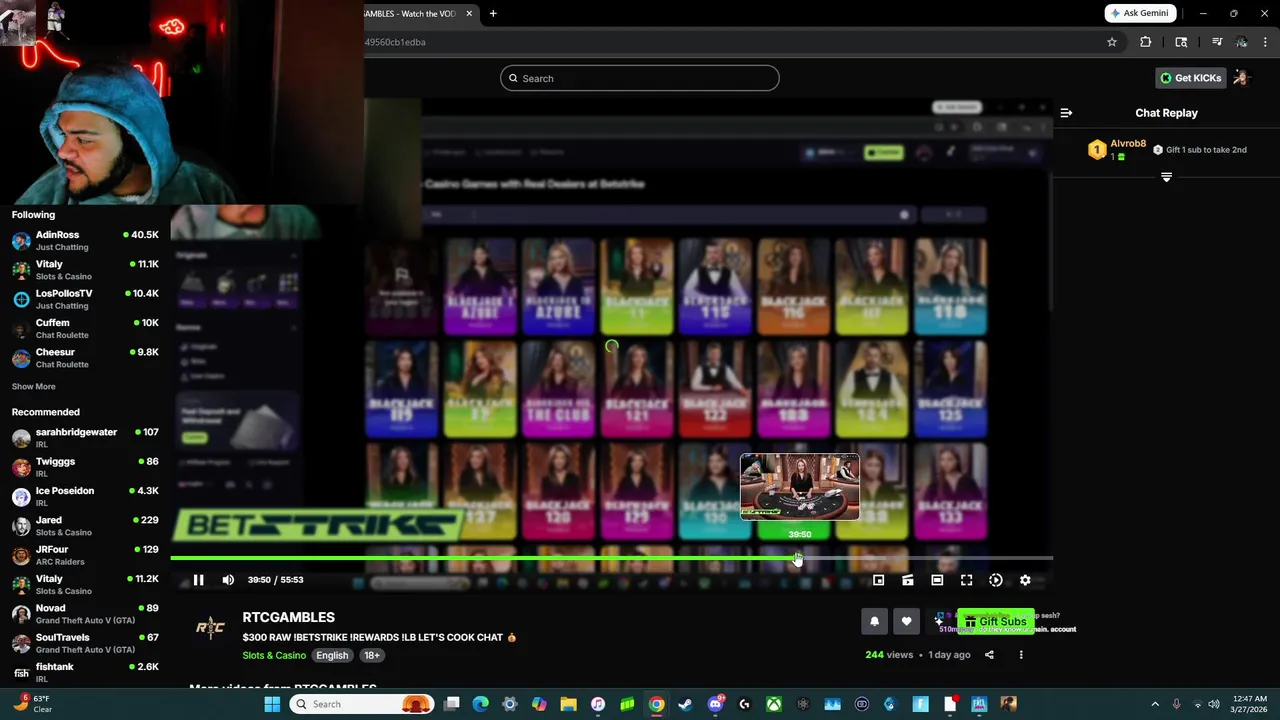Open sarahbridgewater in Recommended

click(85, 438)
